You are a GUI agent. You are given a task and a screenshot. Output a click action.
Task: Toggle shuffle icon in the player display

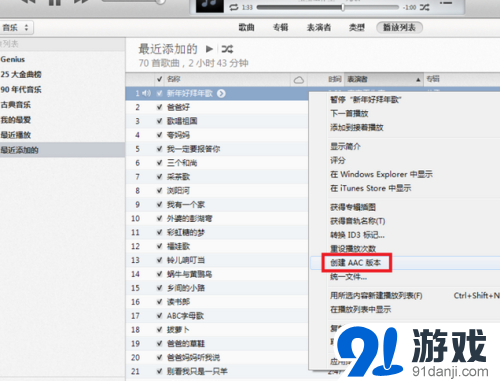424,7
